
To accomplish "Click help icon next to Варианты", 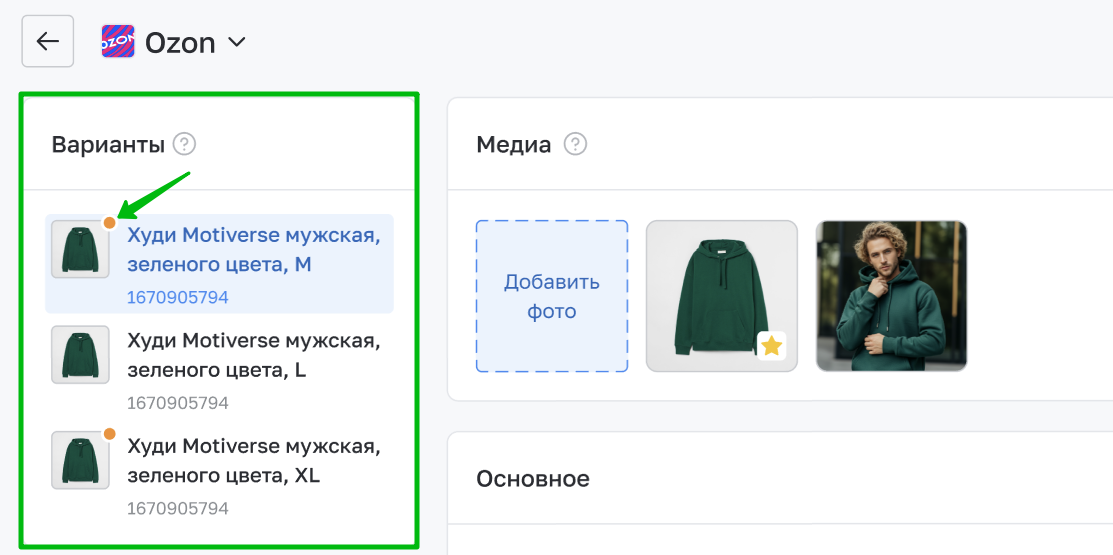I will pos(184,145).
